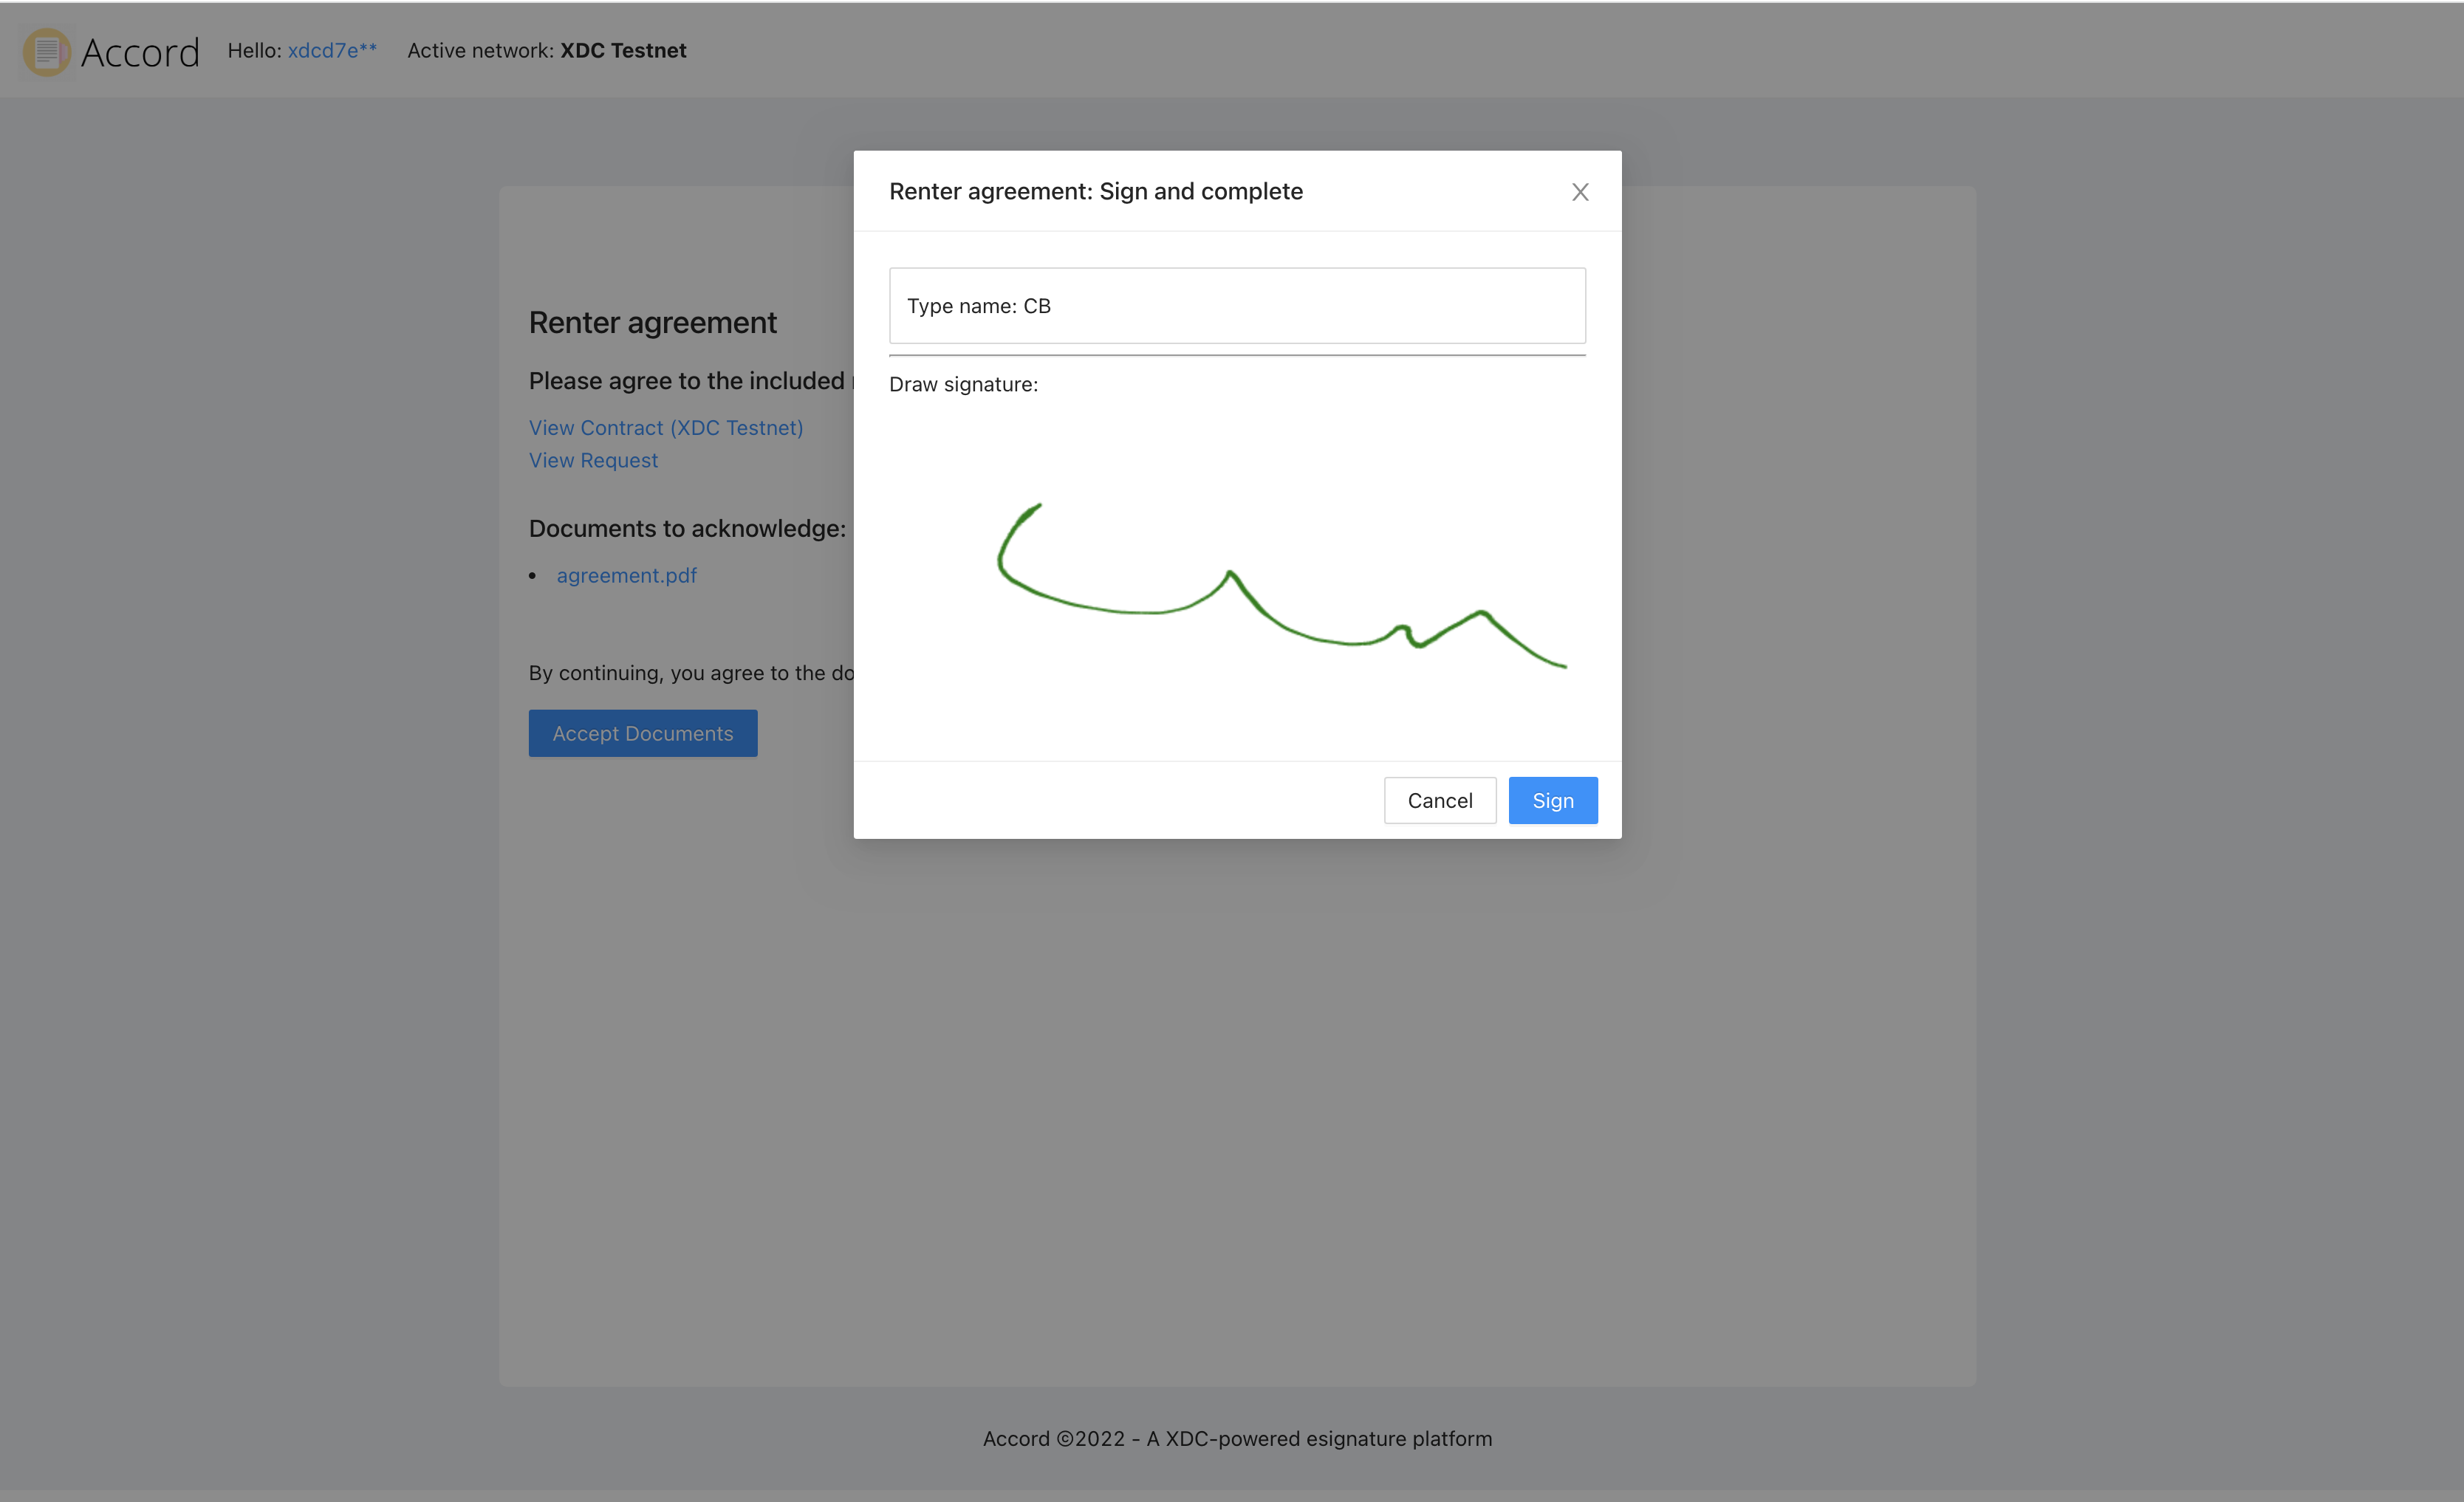
Task: Open the xdcd7e** account link
Action: [x=332, y=50]
